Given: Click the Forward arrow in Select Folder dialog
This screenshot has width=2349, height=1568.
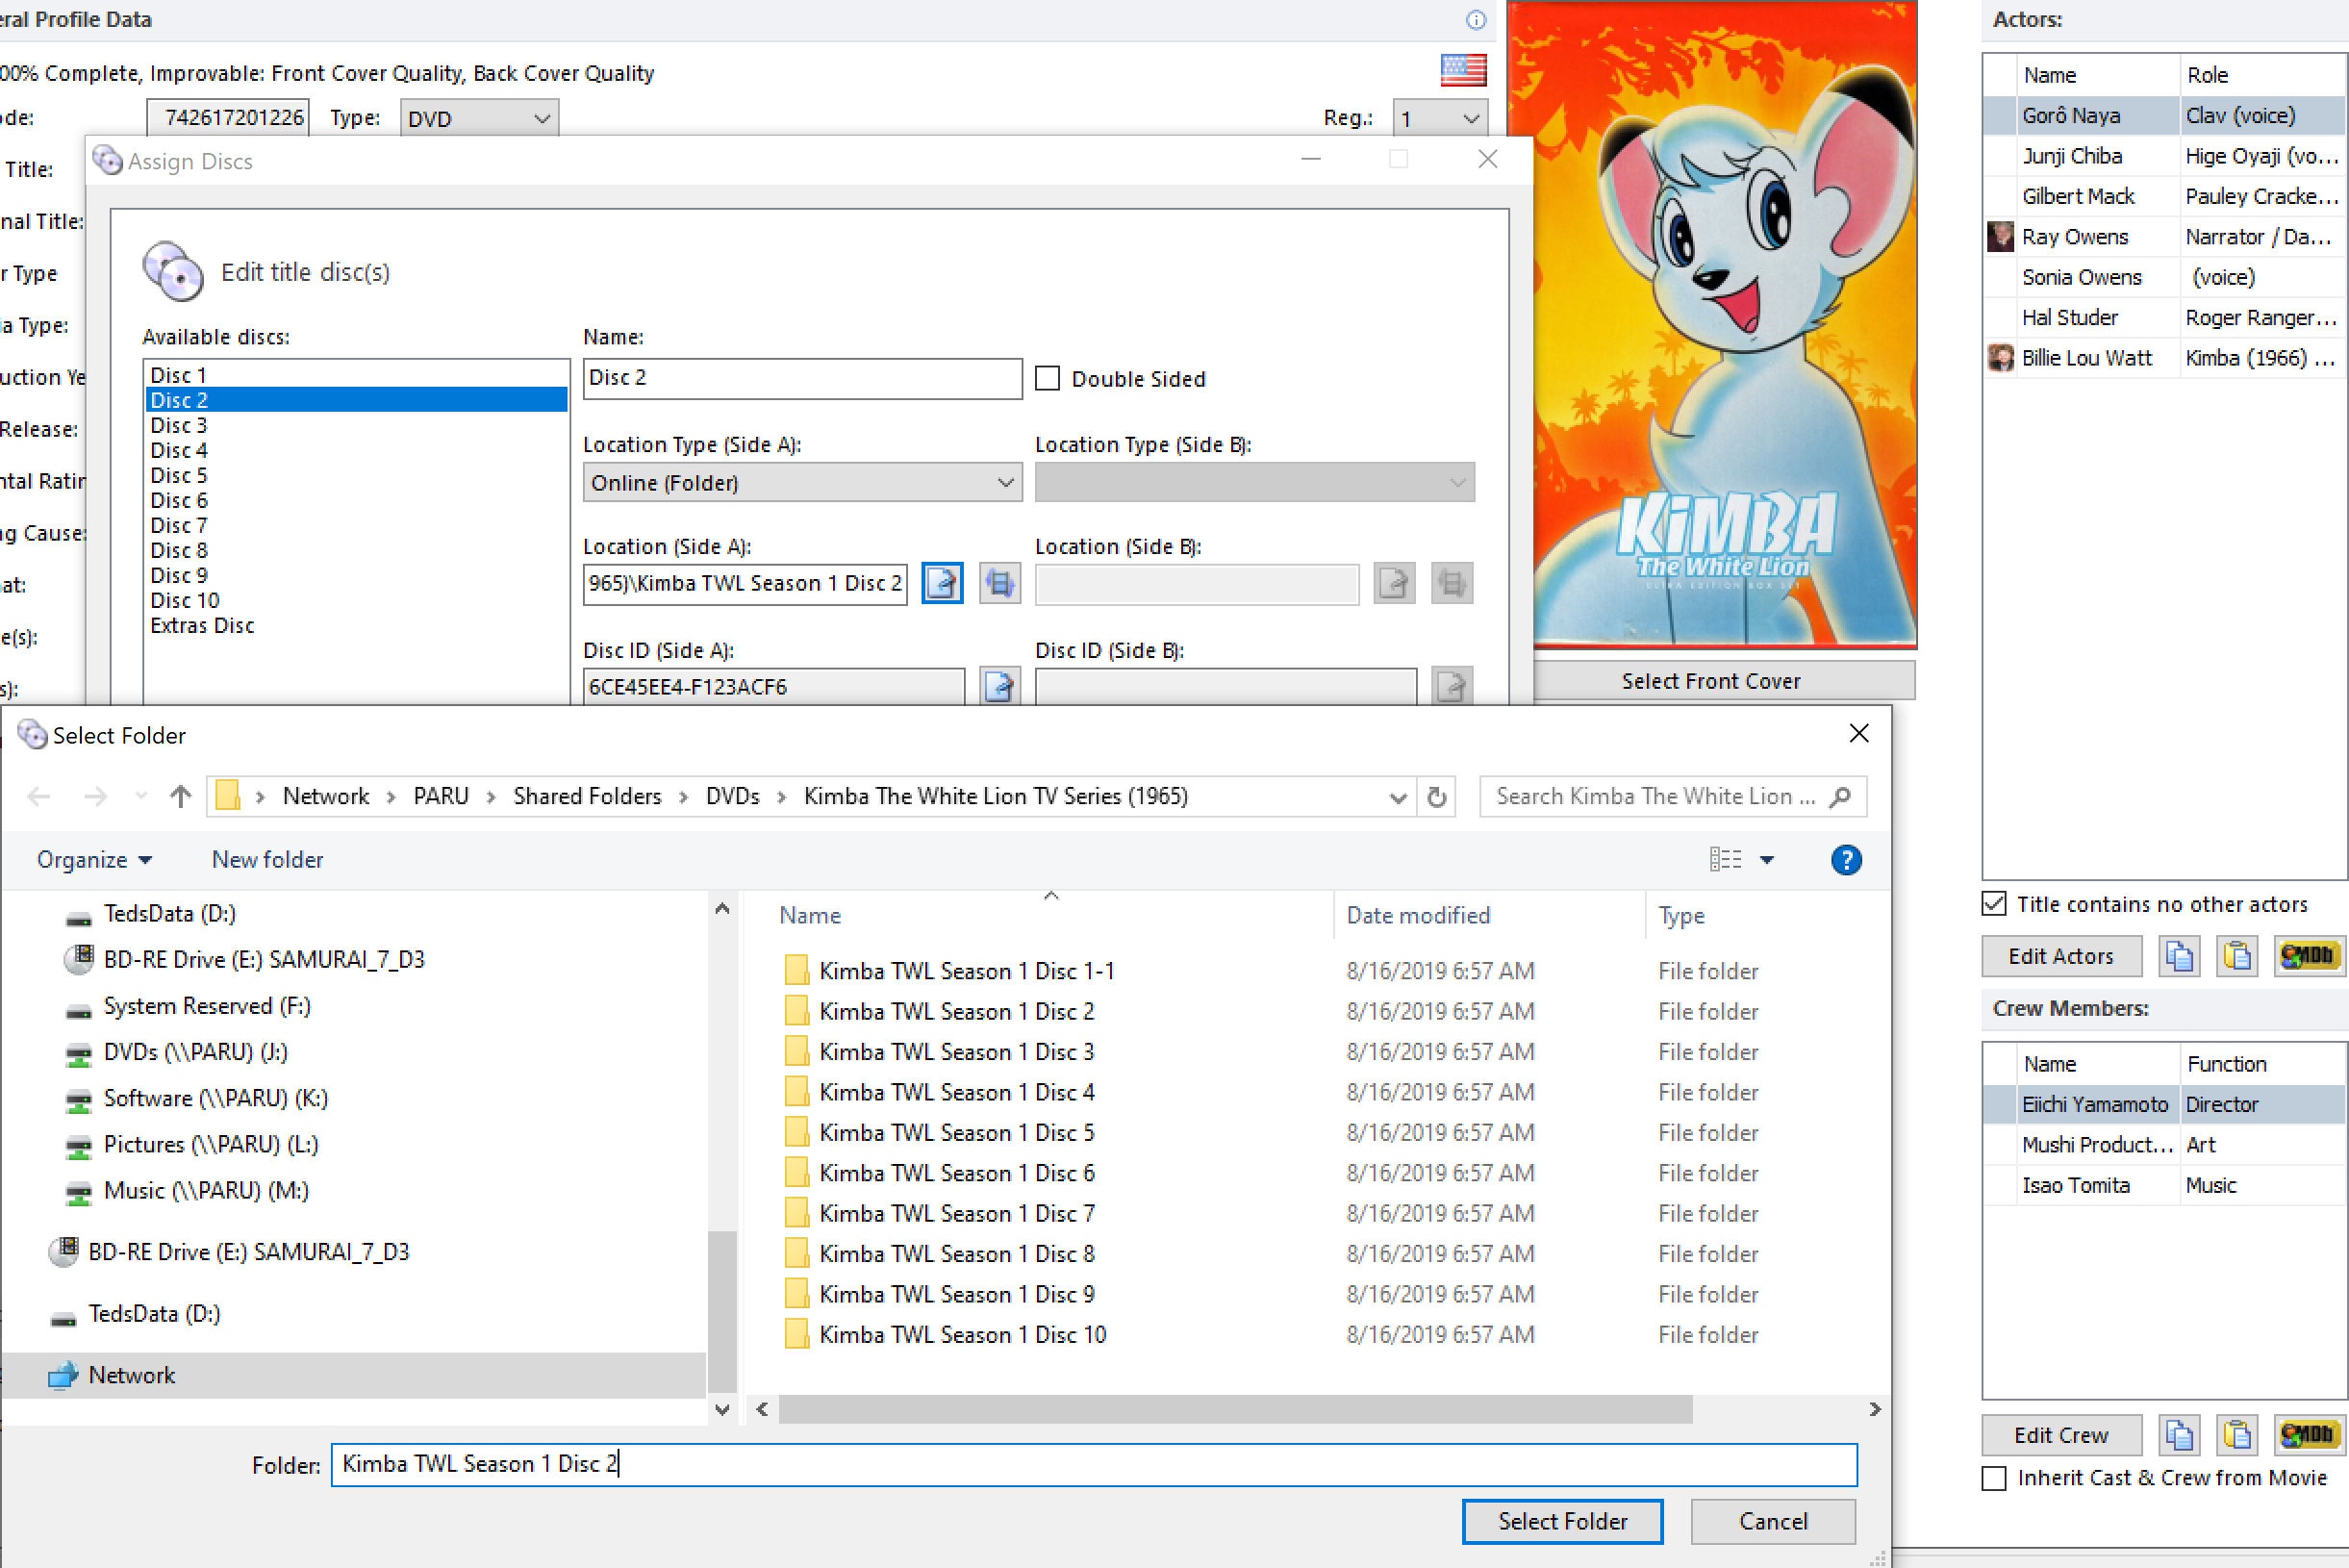Looking at the screenshot, I should 95,796.
